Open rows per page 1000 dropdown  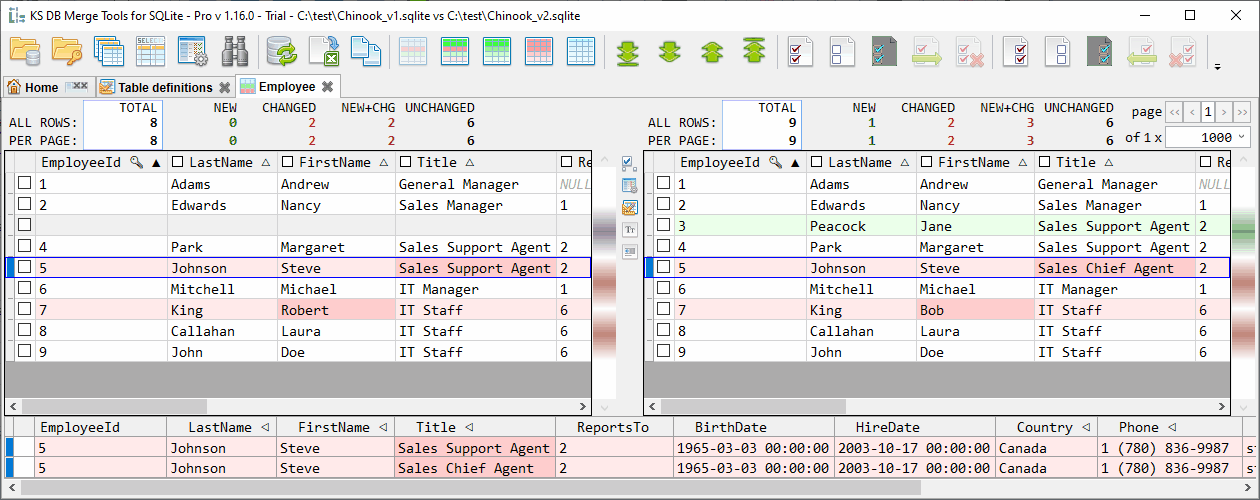1208,137
